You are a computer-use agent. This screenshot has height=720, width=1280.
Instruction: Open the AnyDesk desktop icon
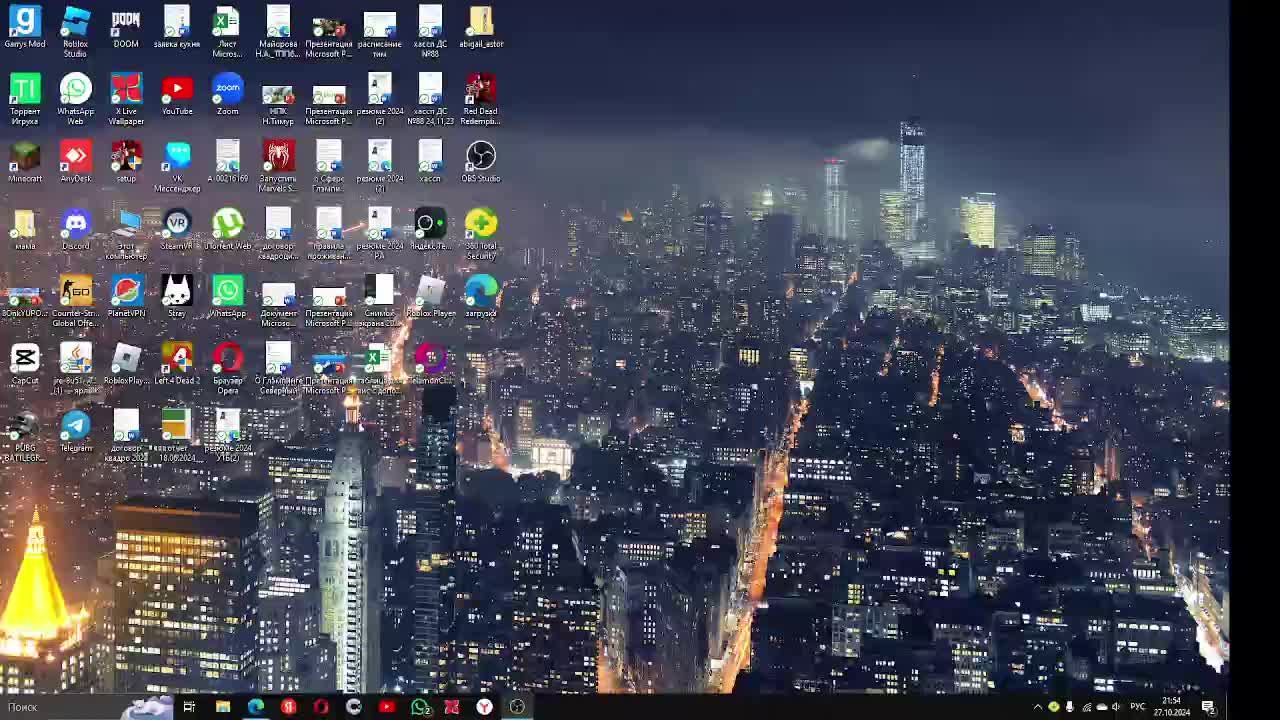[x=75, y=162]
